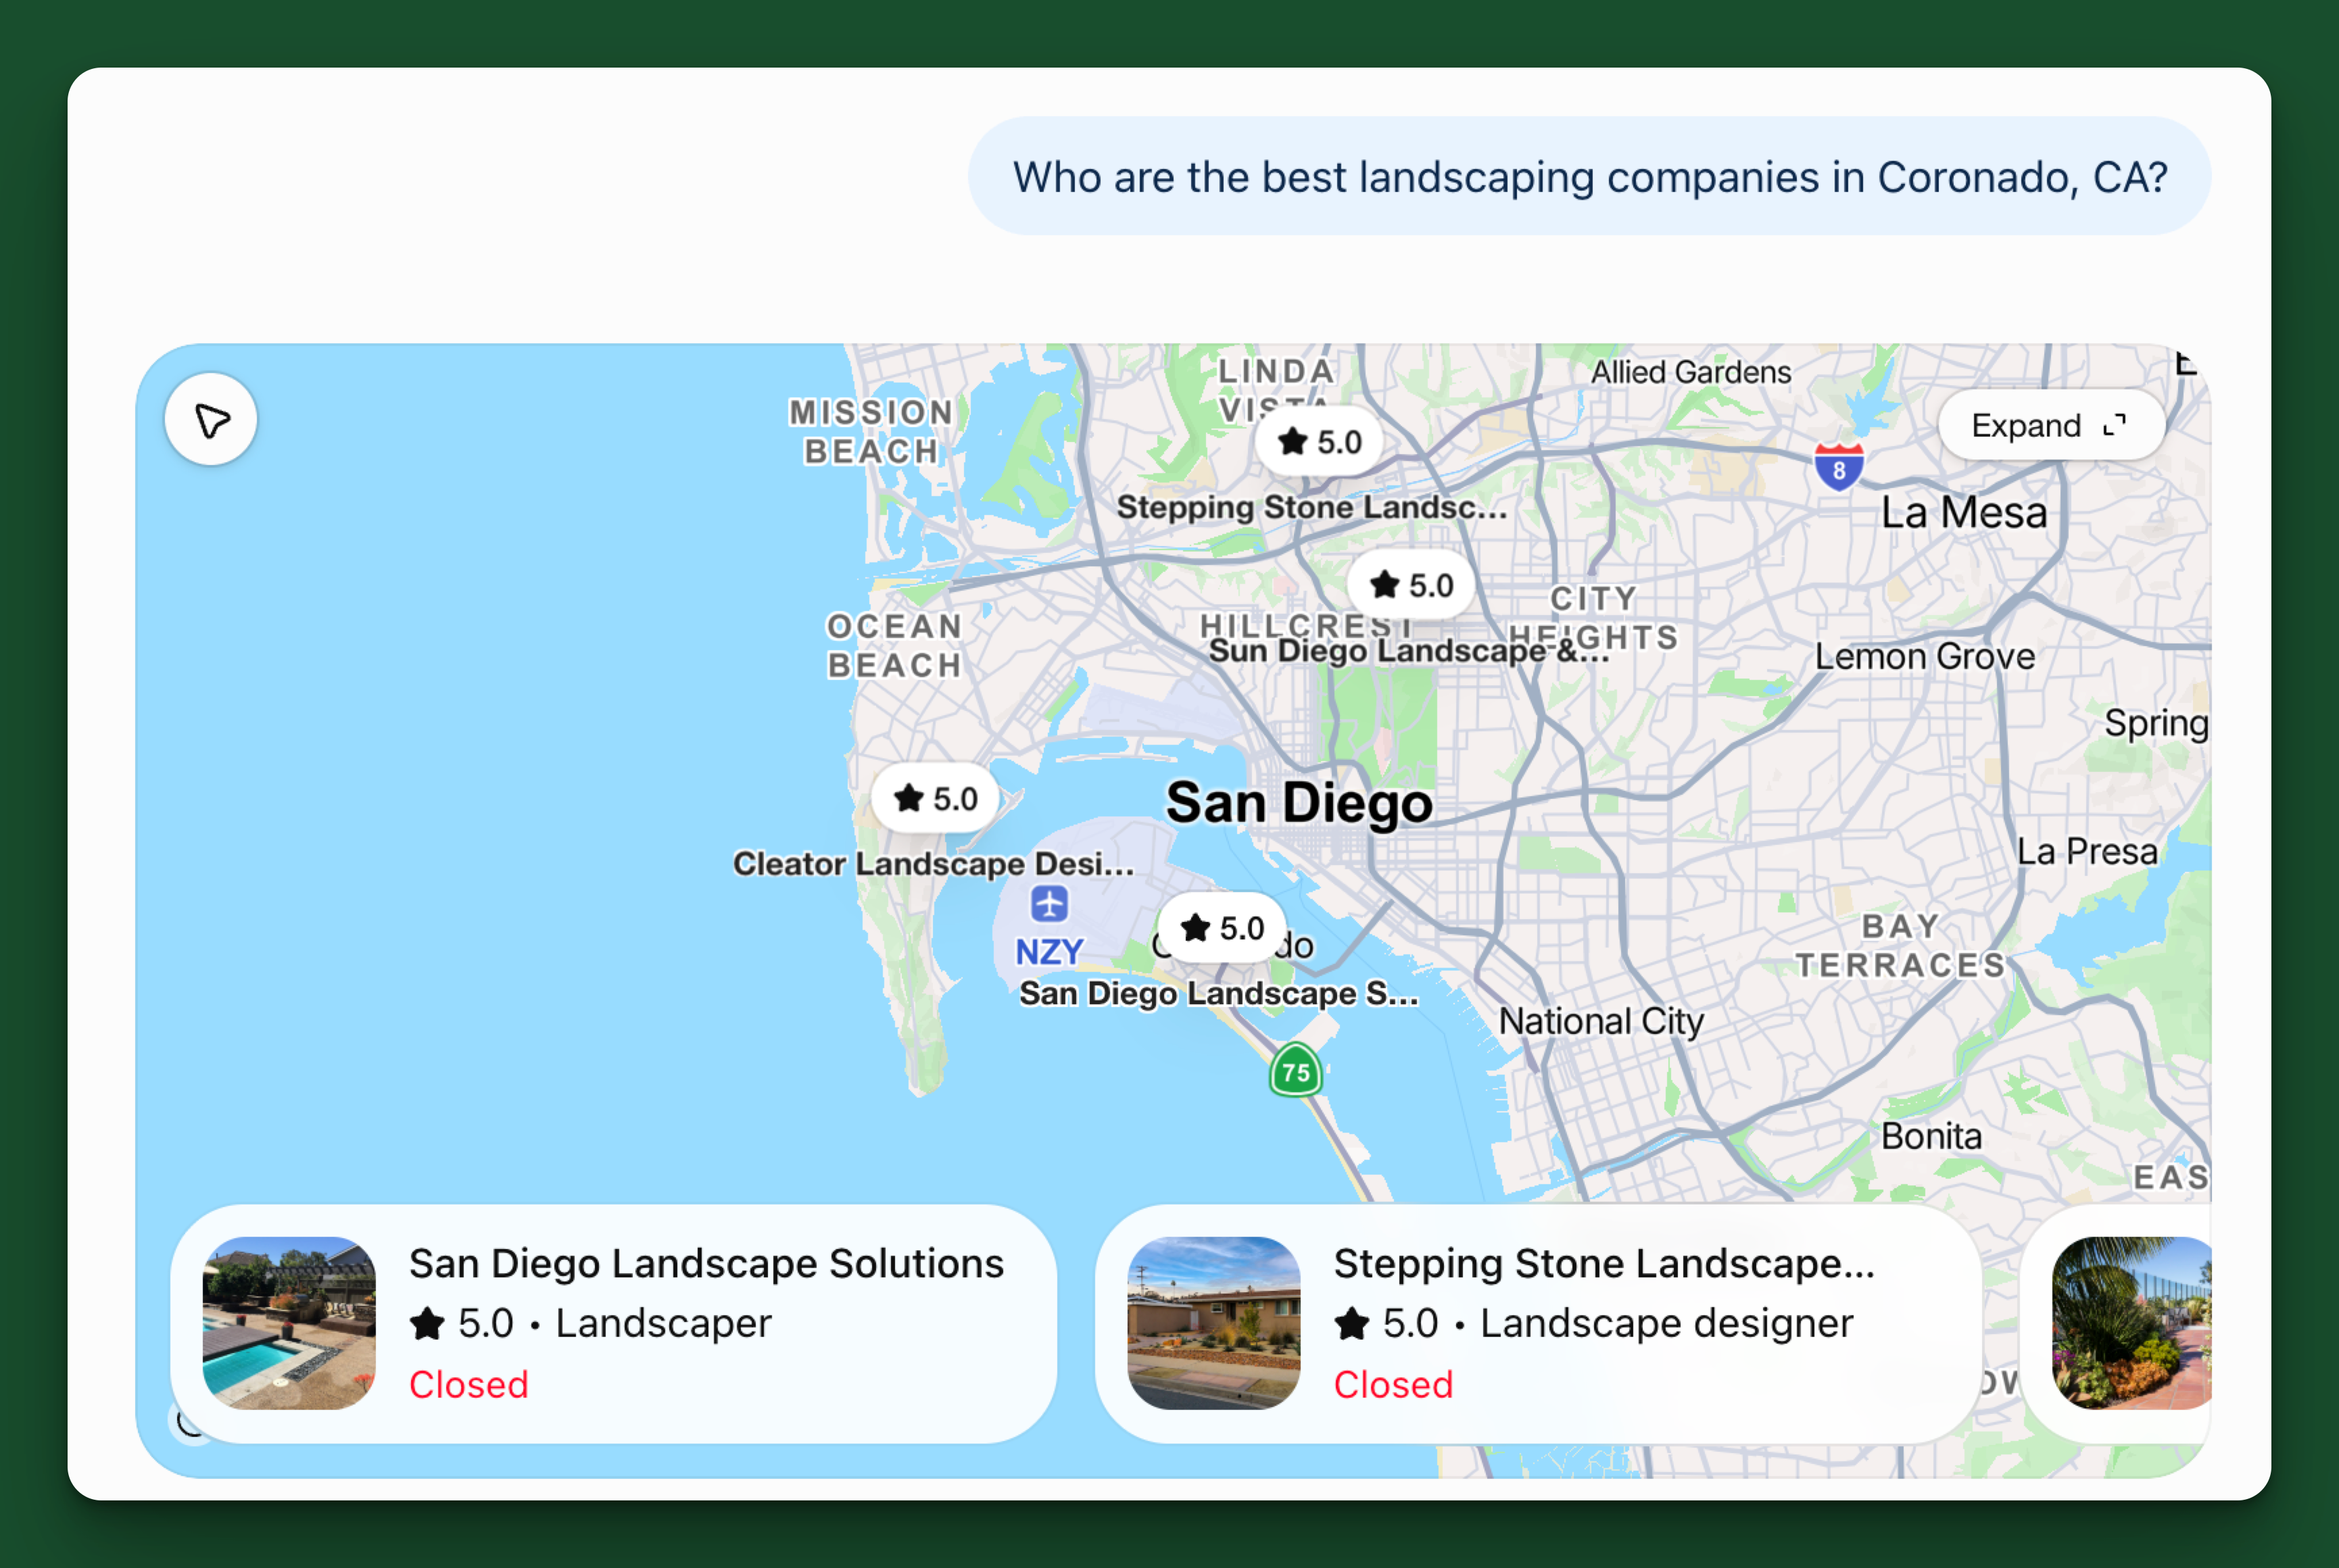Open the partially visible third business card
This screenshot has width=2339, height=1568.
pos(2117,1323)
